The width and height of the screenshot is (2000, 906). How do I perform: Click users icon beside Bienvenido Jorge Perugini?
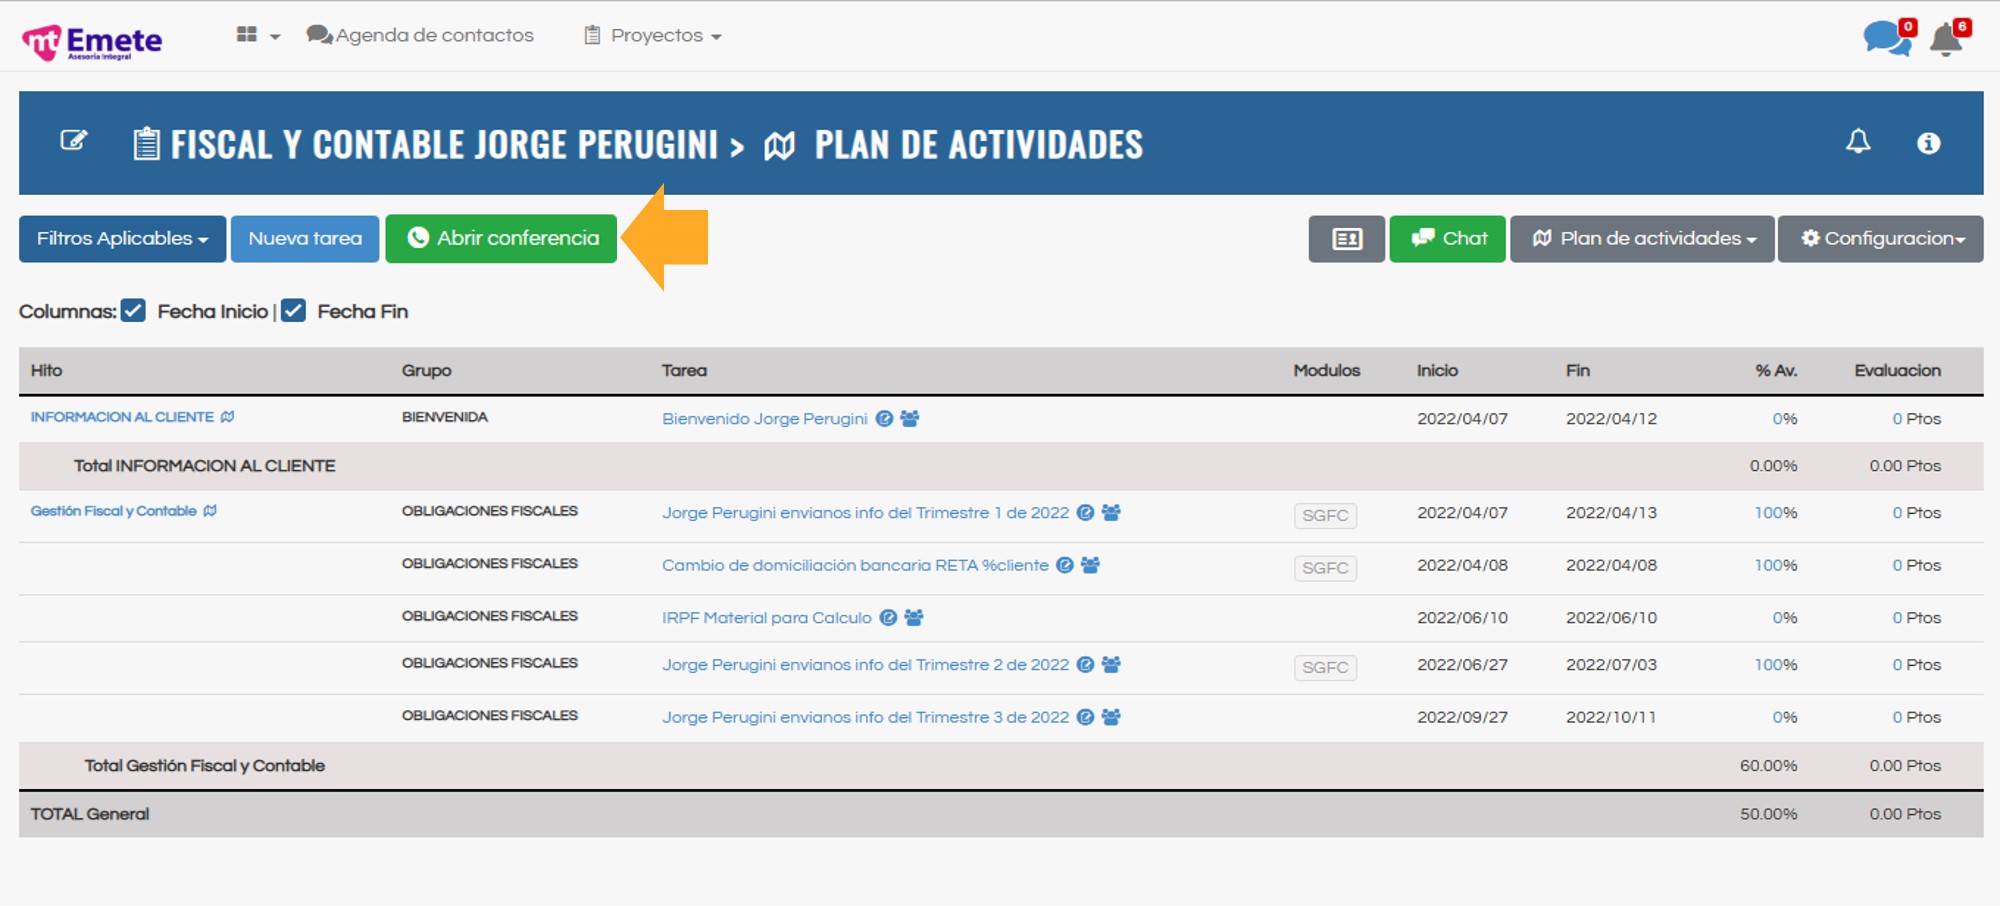pos(909,419)
